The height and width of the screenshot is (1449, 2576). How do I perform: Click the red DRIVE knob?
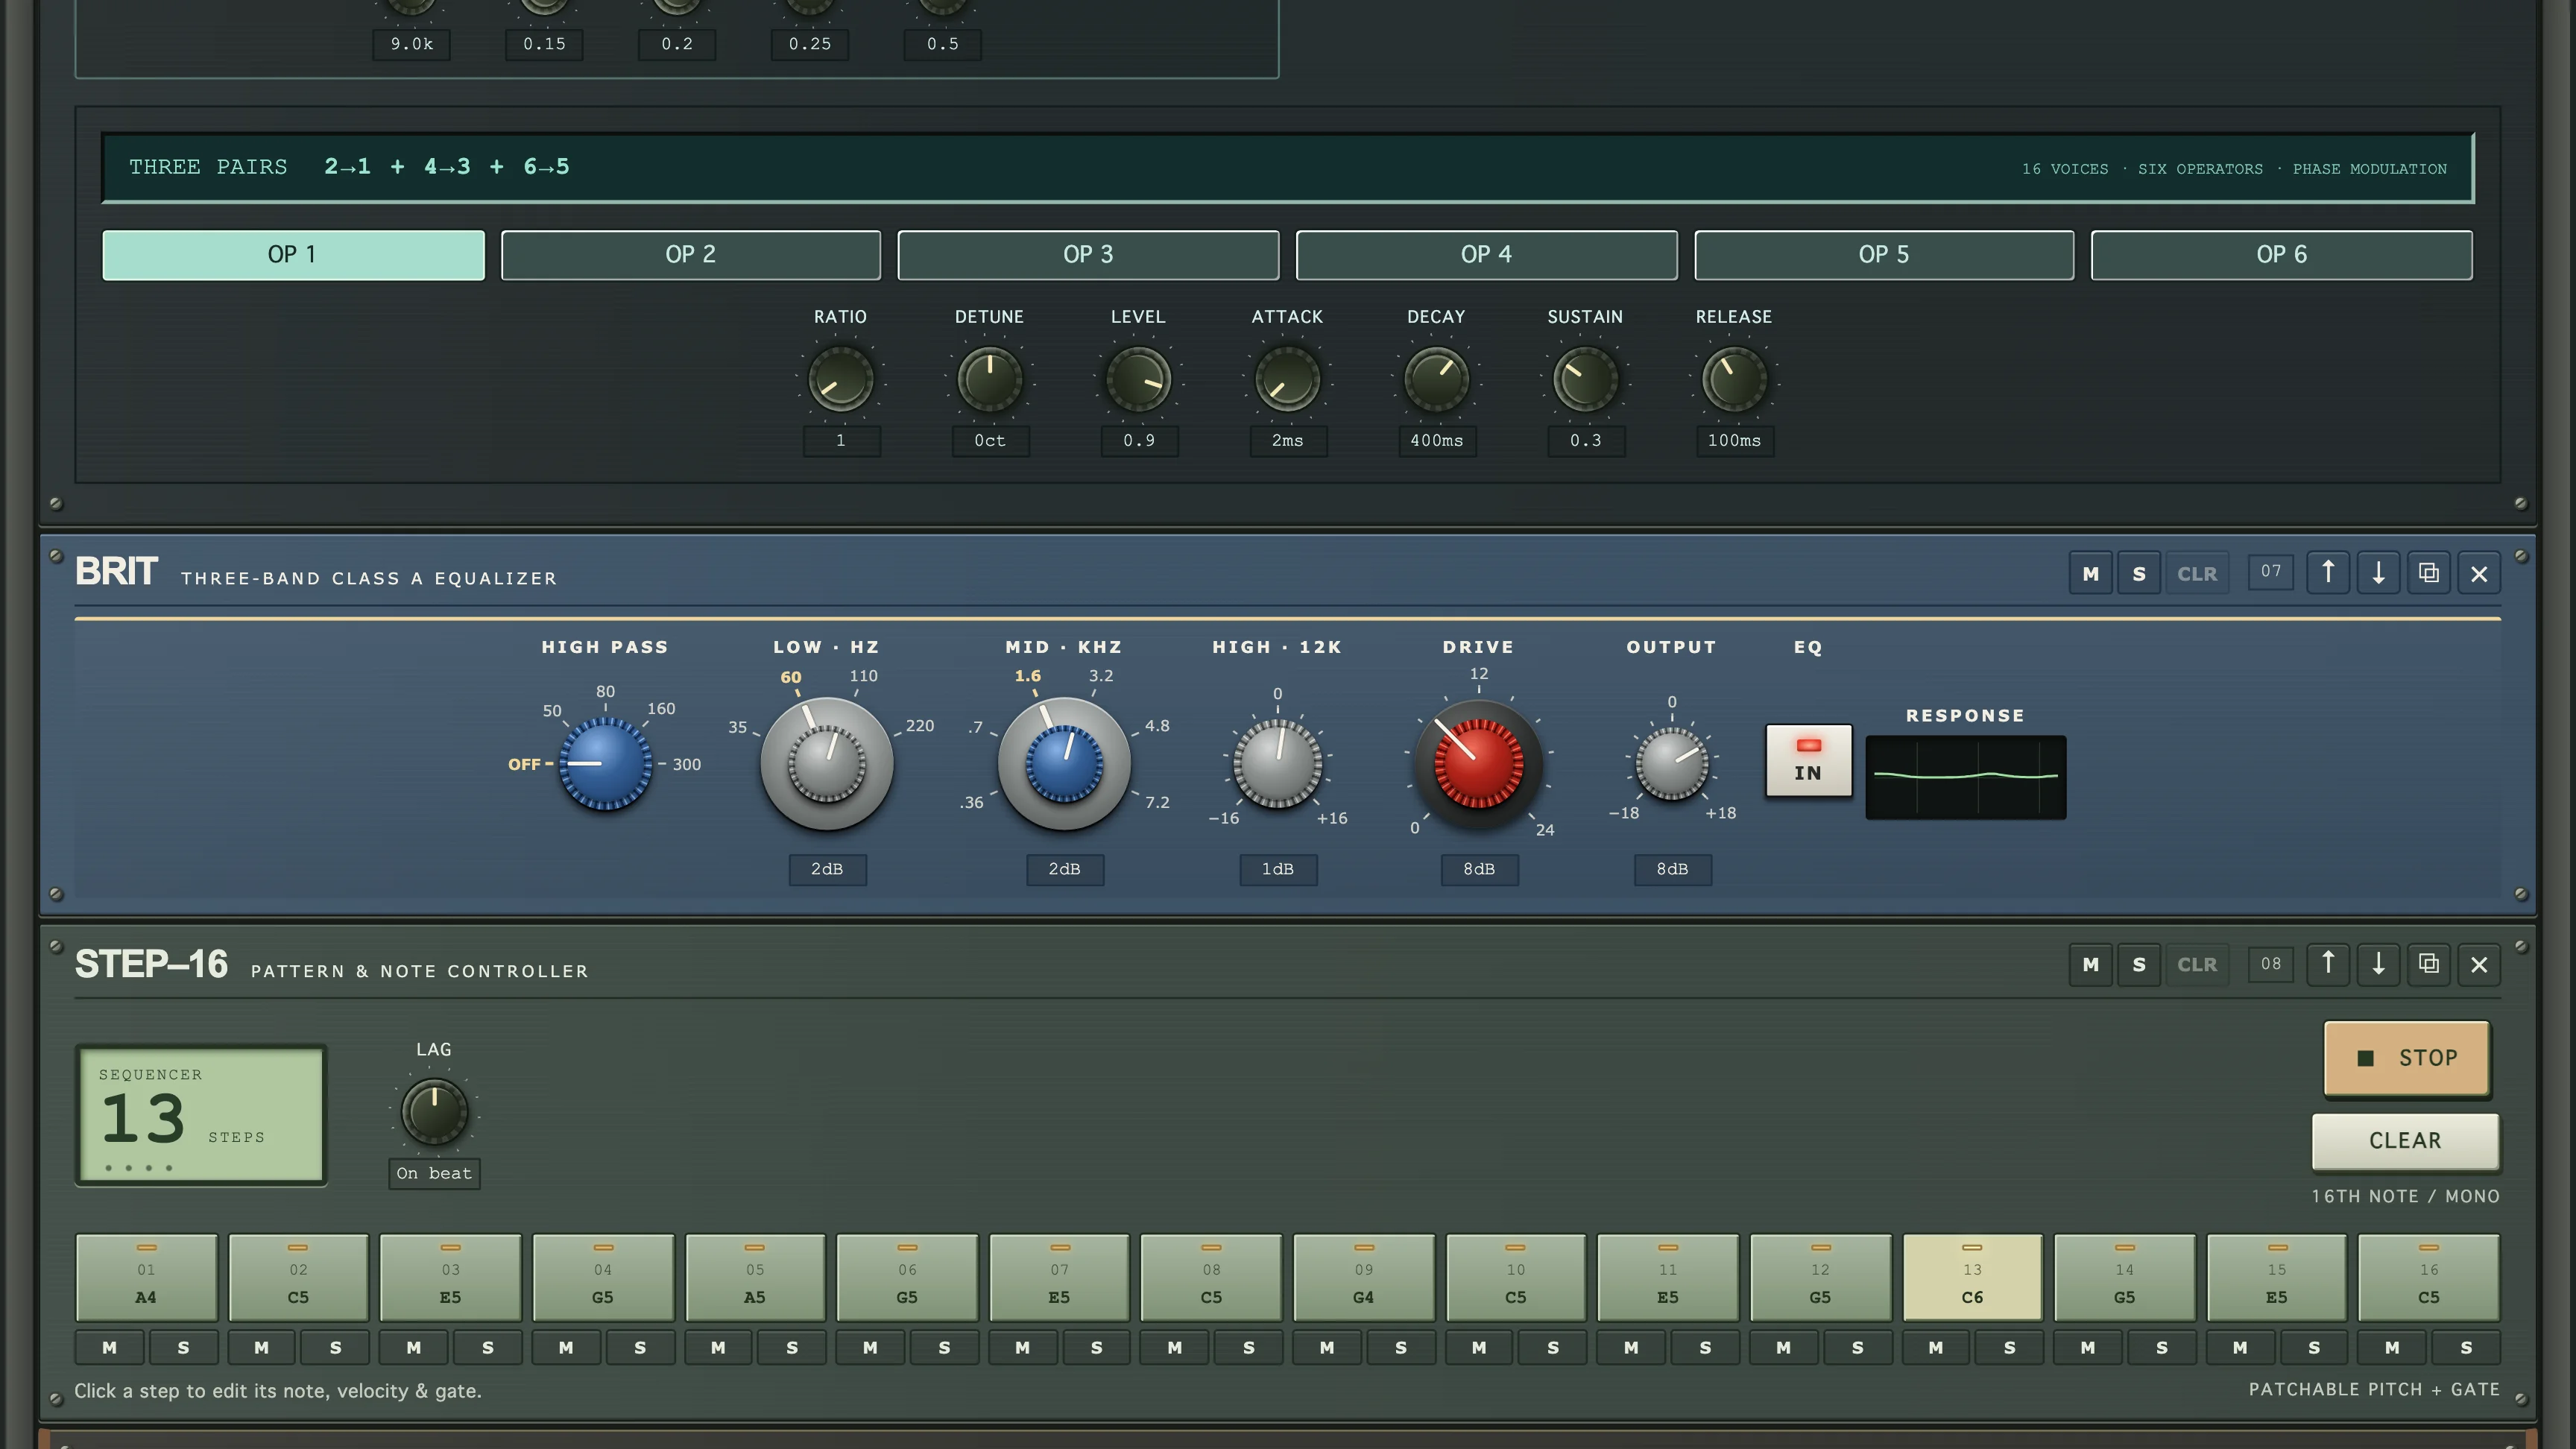pyautogui.click(x=1478, y=764)
